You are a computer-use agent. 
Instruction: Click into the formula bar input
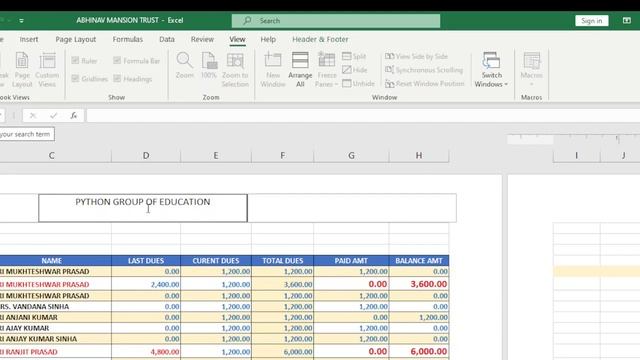[x=363, y=116]
